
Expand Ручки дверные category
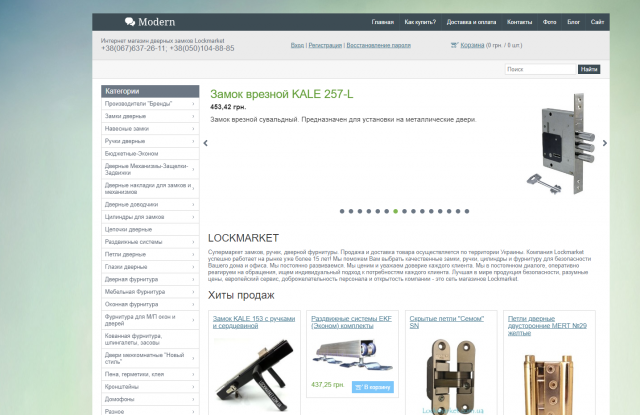[150, 141]
